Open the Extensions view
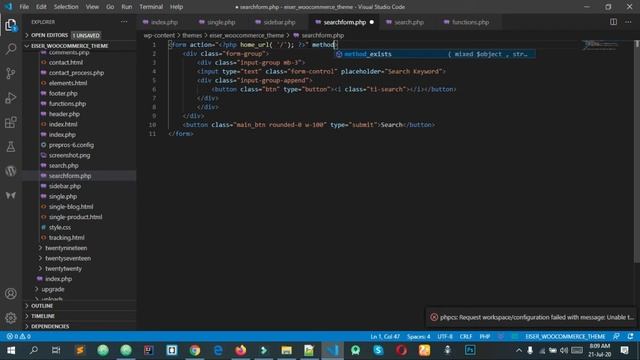Viewport: 640px width, 360px height. pyautogui.click(x=11, y=122)
